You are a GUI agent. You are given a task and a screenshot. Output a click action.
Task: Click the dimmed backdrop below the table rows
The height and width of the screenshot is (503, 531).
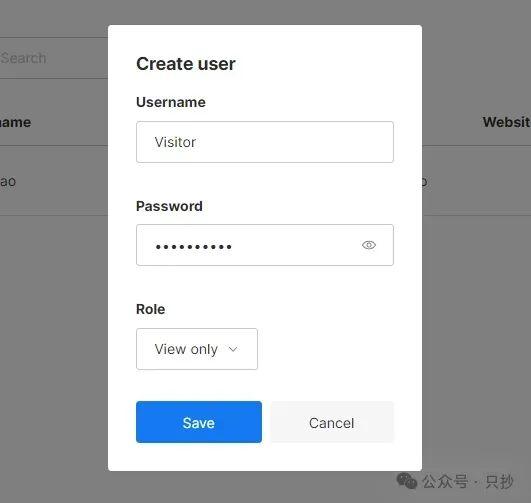pos(54,339)
